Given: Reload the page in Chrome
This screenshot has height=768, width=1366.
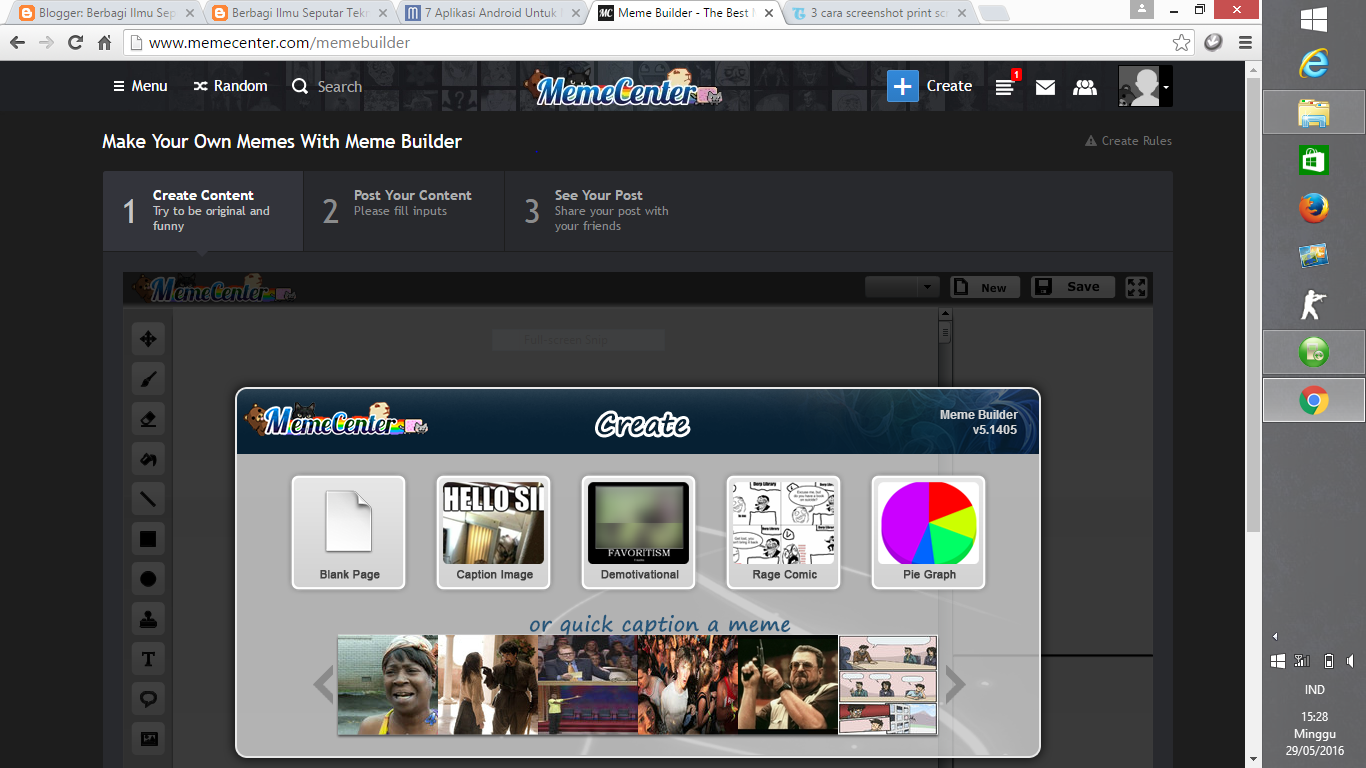Looking at the screenshot, I should click(x=75, y=42).
